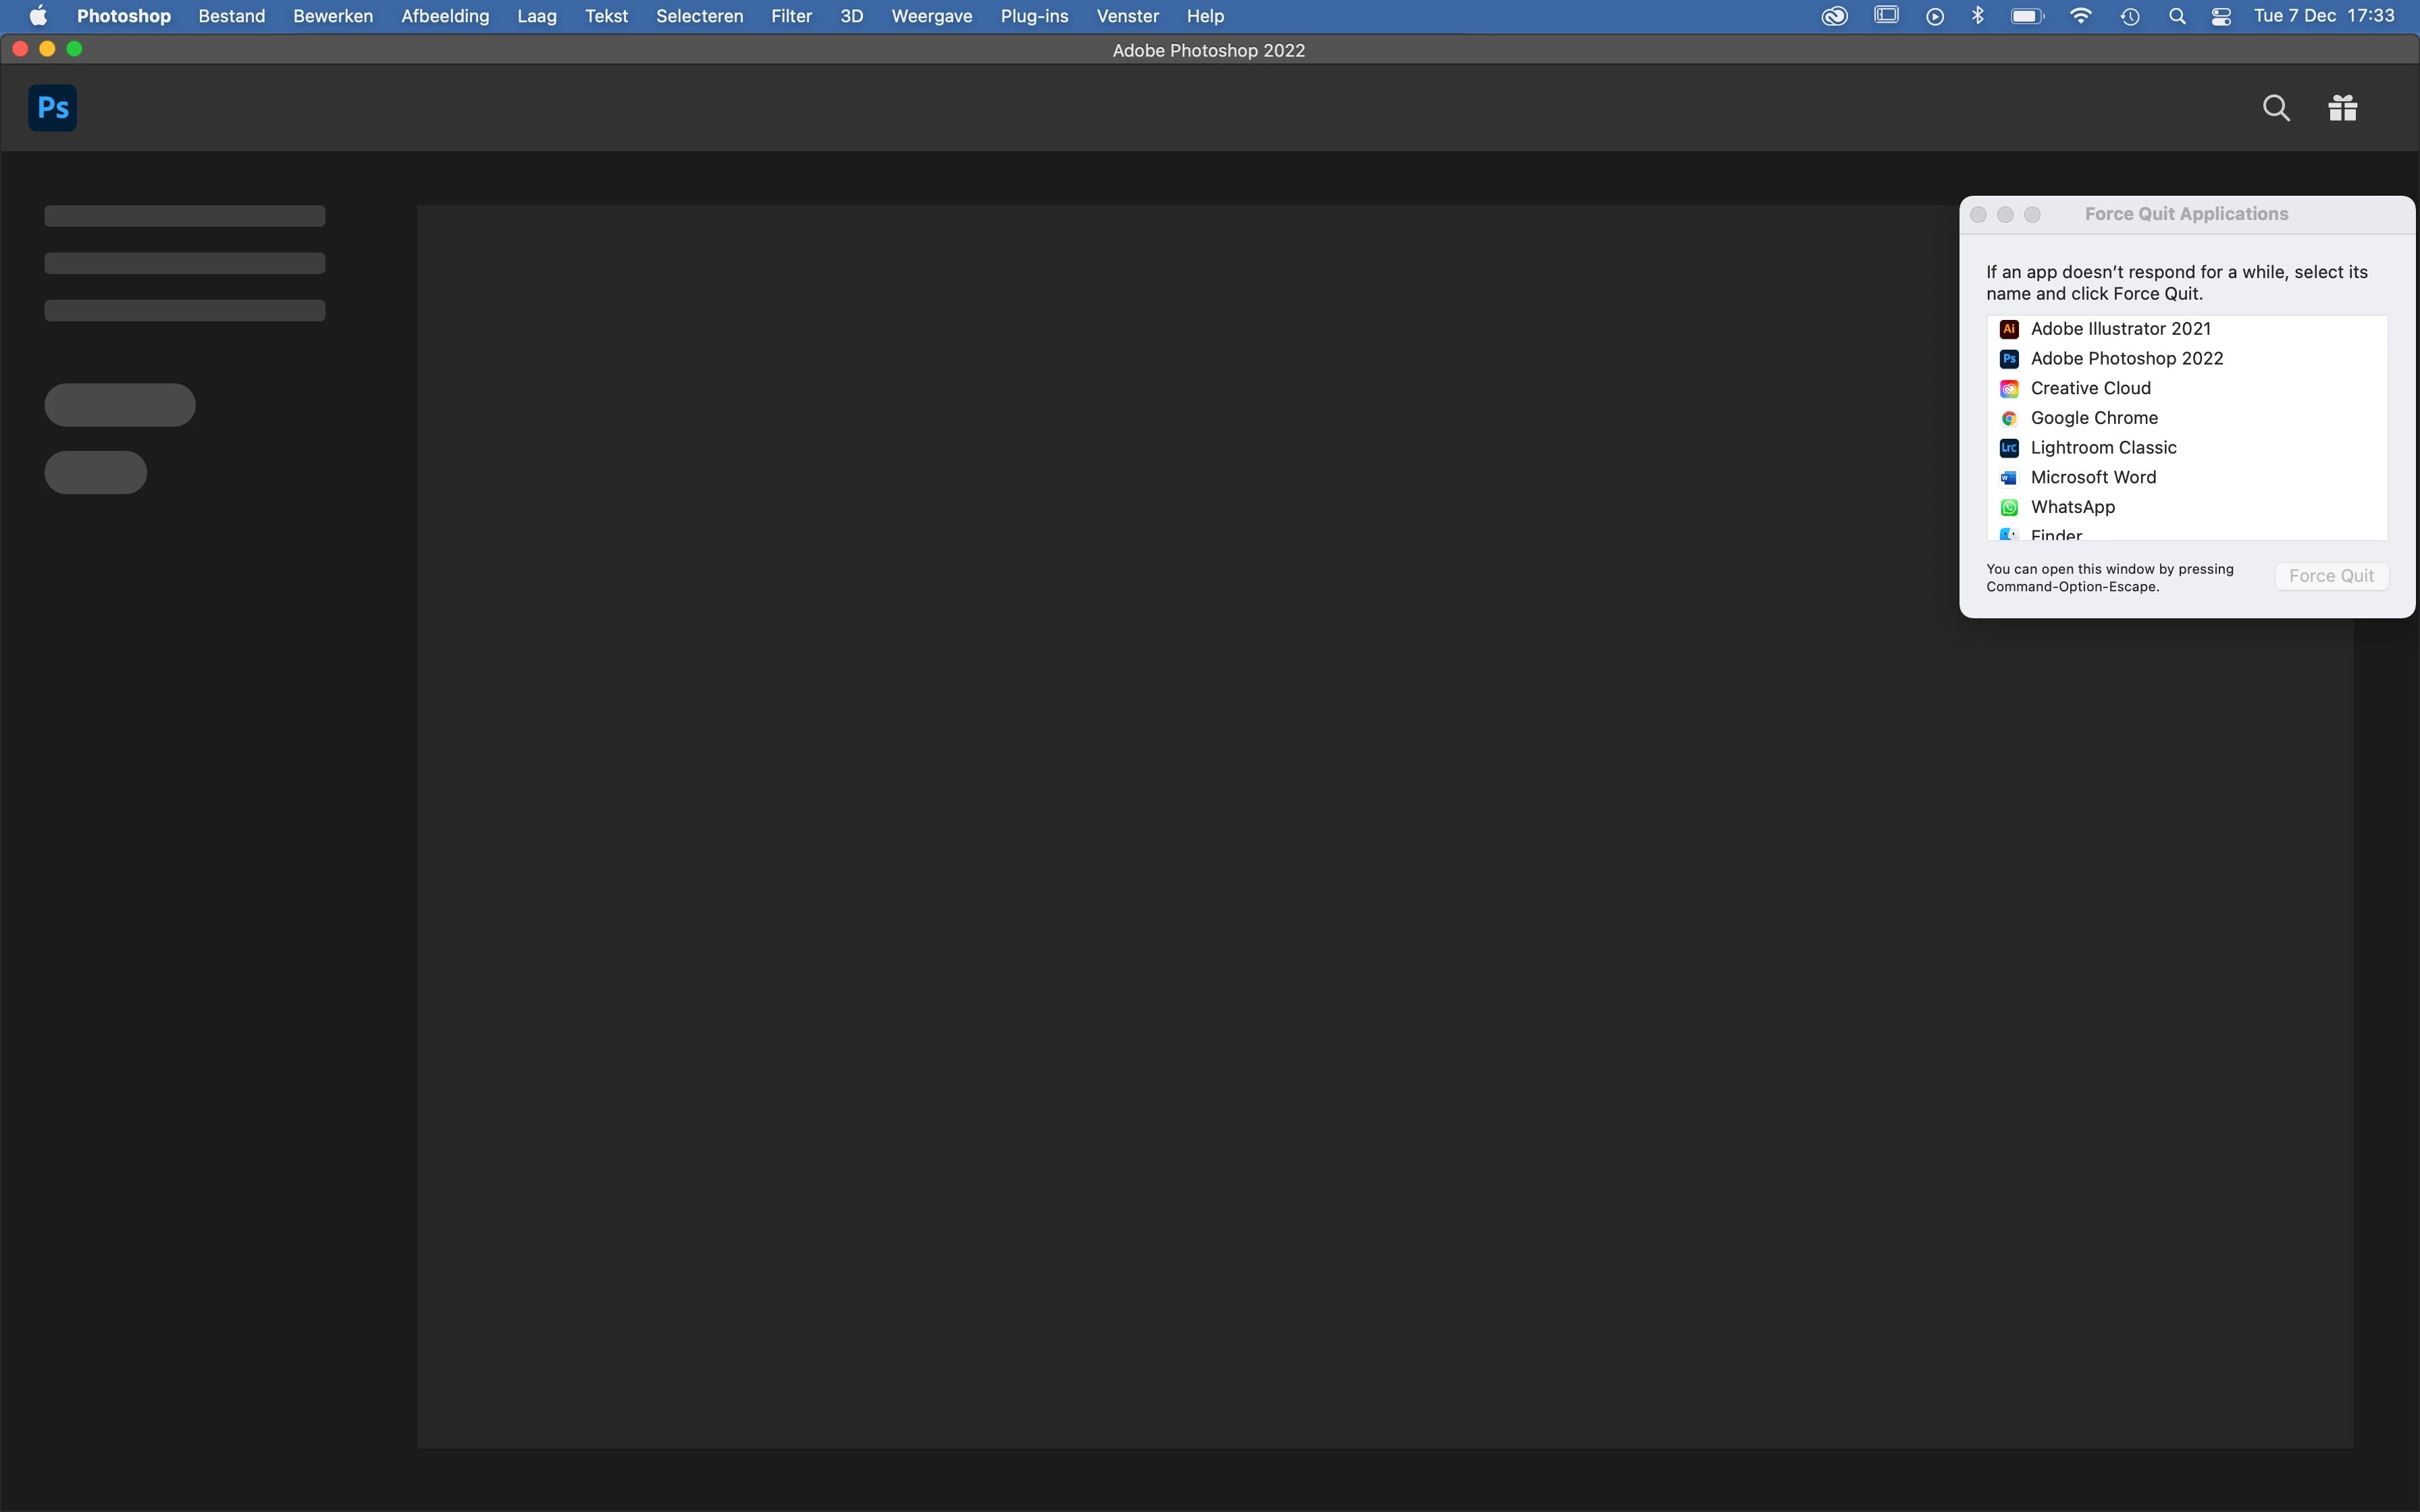Open the Bestand menu
The image size is (2420, 1512).
coord(231,16)
